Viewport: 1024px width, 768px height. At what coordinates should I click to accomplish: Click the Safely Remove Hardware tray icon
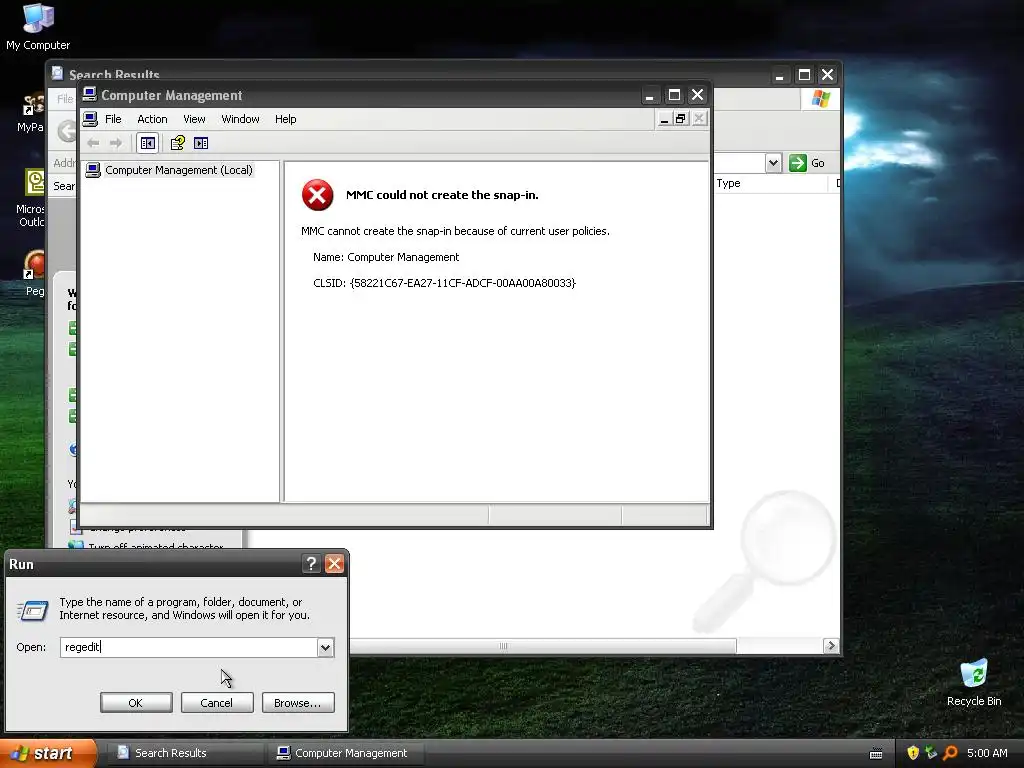pyautogui.click(x=931, y=753)
